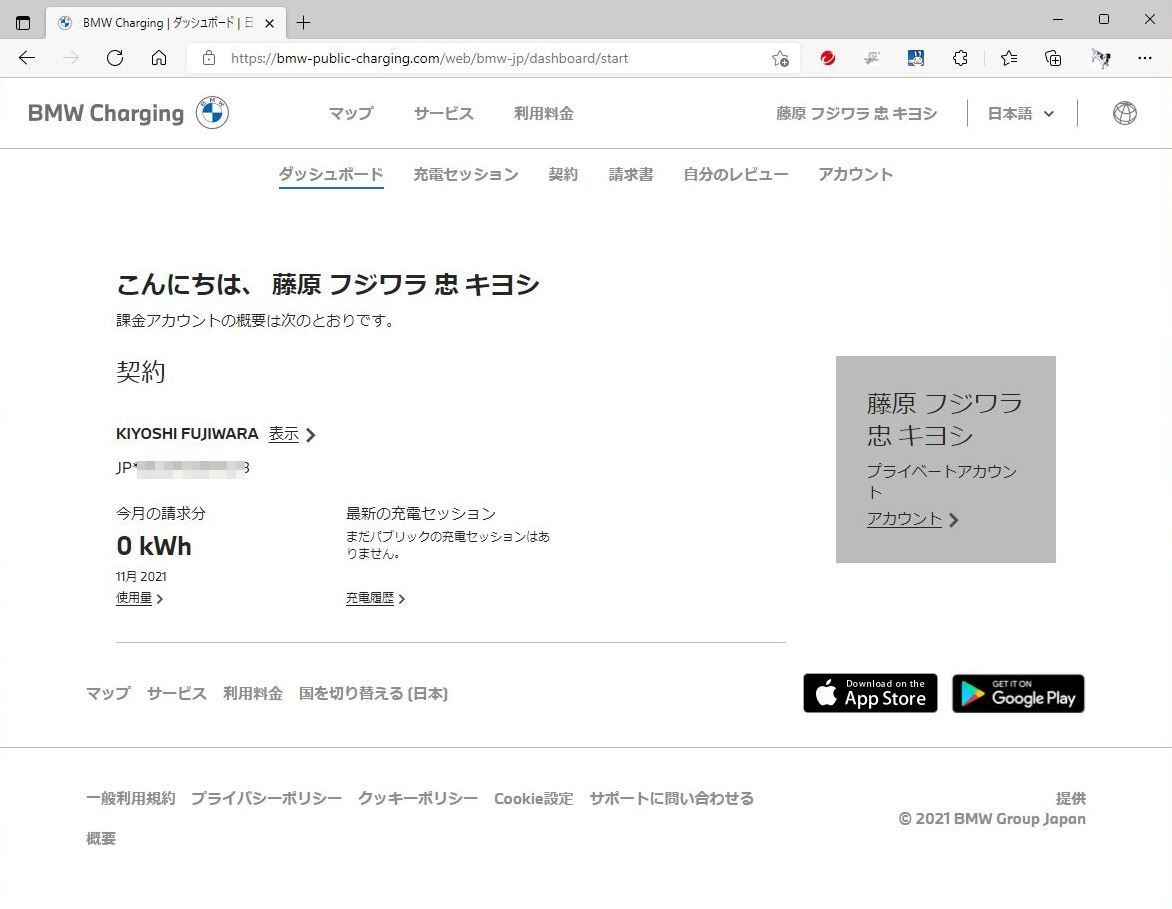This screenshot has width=1172, height=909.
Task: Click the user name in header
Action: [x=857, y=114]
